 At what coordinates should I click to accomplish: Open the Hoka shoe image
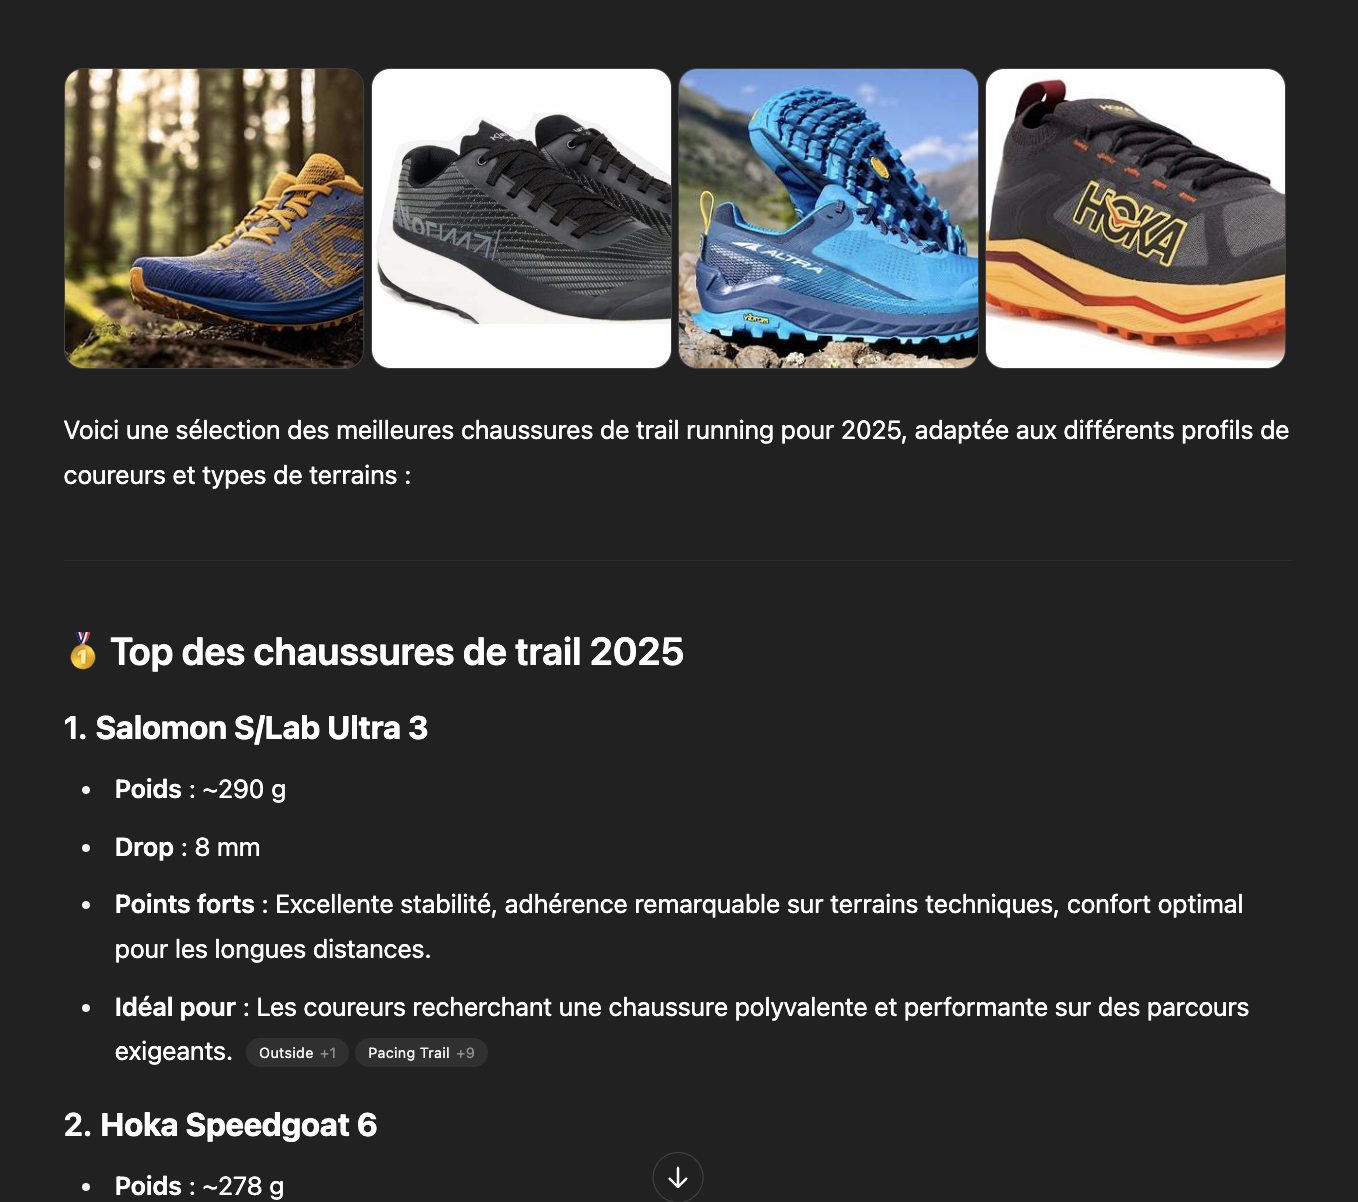1135,218
